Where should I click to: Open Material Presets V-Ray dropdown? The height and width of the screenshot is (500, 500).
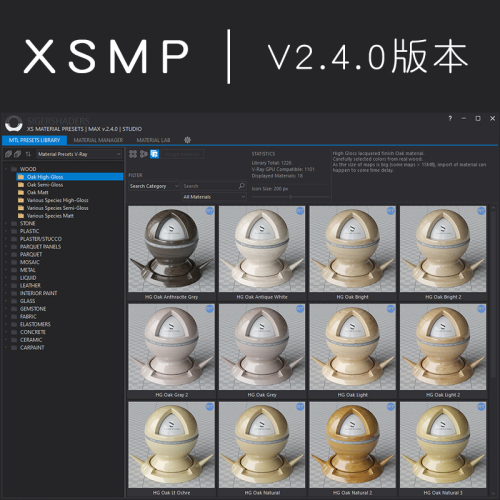pyautogui.click(x=79, y=154)
